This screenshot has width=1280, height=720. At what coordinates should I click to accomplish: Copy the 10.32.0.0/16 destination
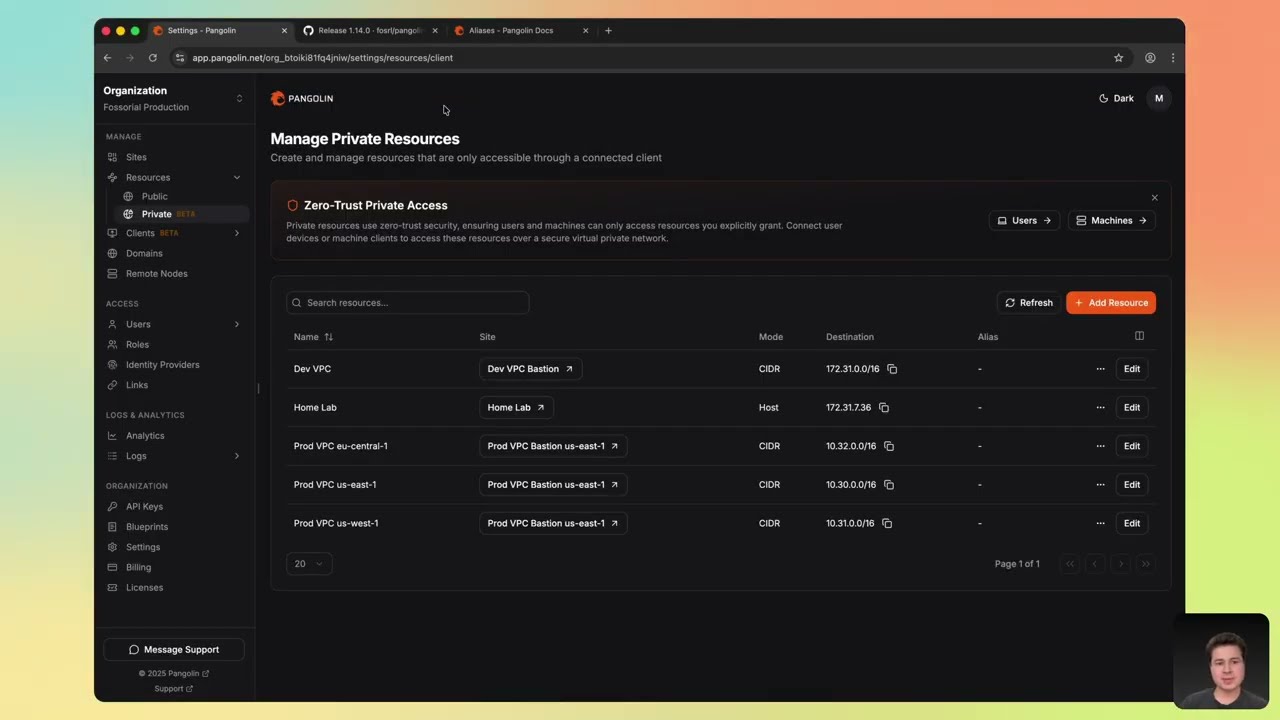[x=889, y=446]
